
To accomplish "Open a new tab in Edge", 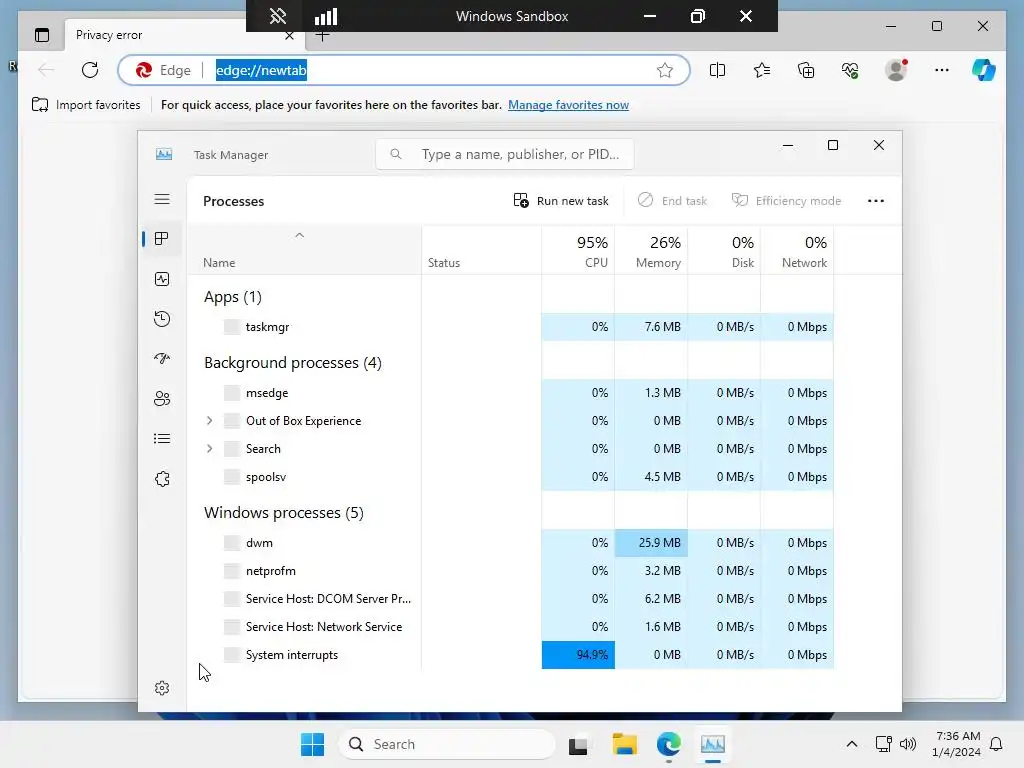I will 323,37.
